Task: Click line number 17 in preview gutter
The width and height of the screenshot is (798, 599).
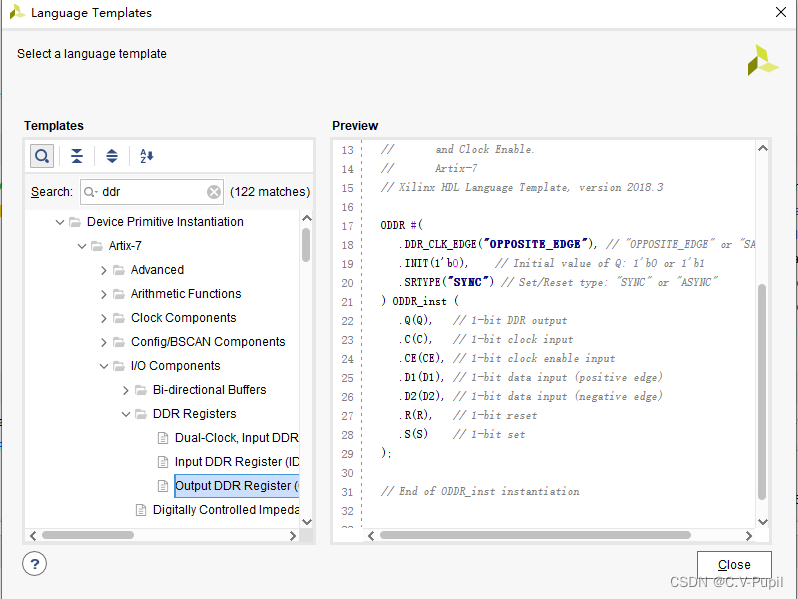Action: click(x=348, y=226)
